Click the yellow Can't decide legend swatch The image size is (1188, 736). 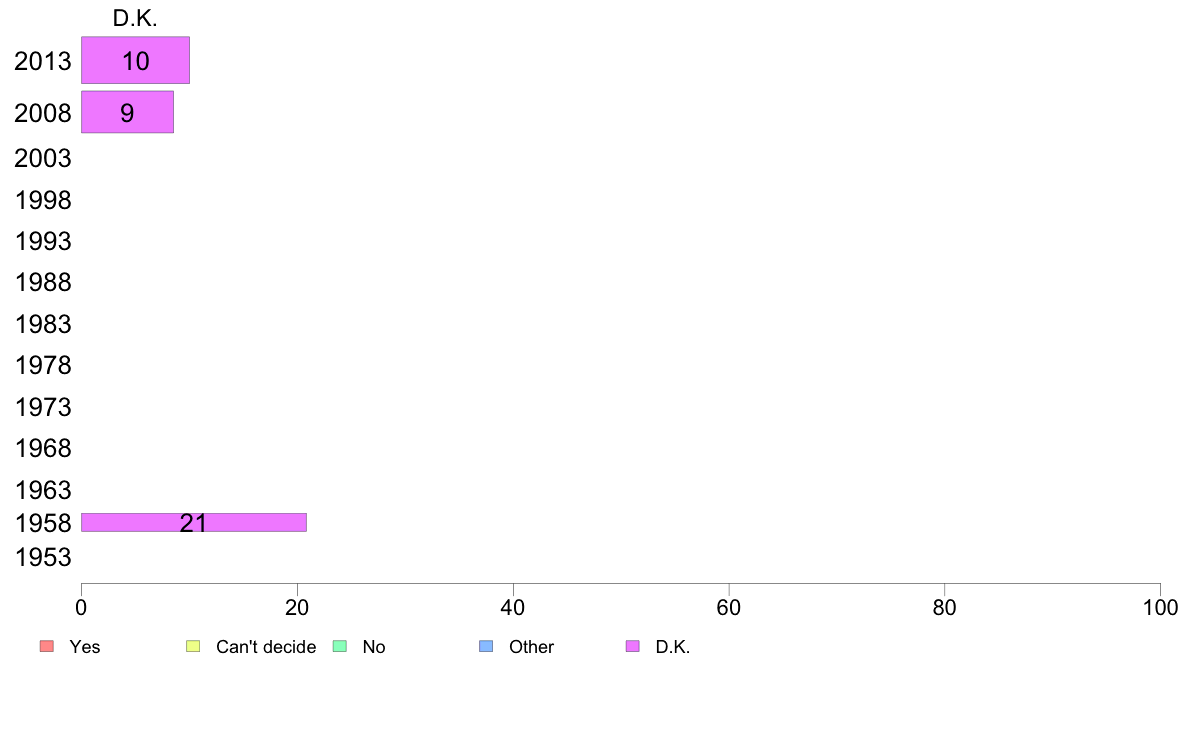tap(193, 646)
